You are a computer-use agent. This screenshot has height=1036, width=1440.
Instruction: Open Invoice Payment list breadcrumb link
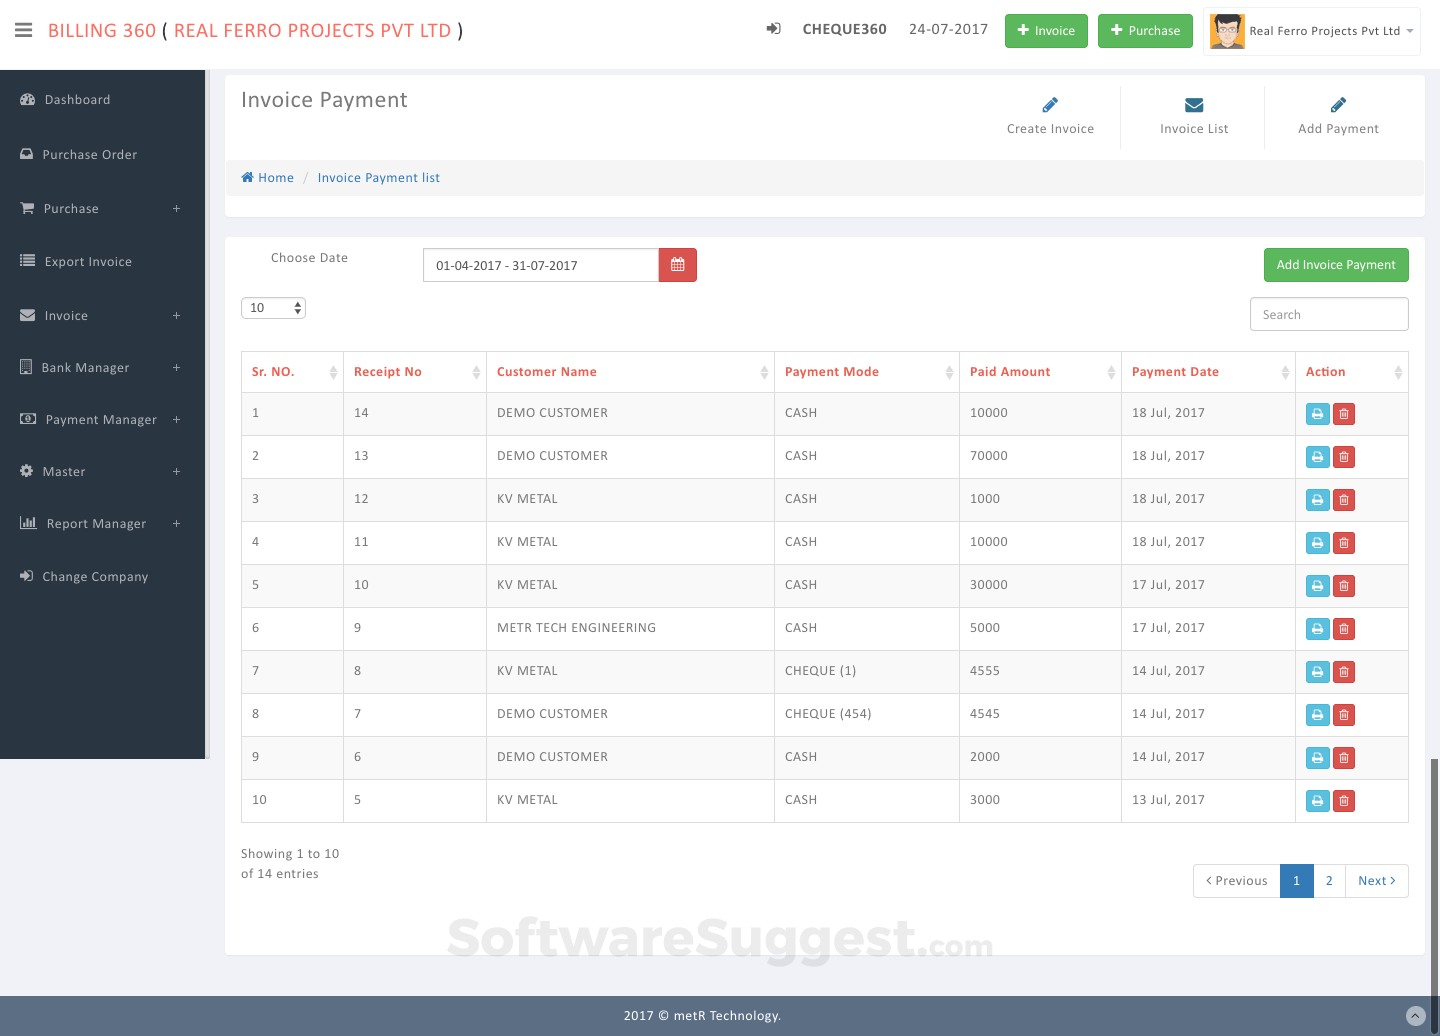(x=379, y=178)
